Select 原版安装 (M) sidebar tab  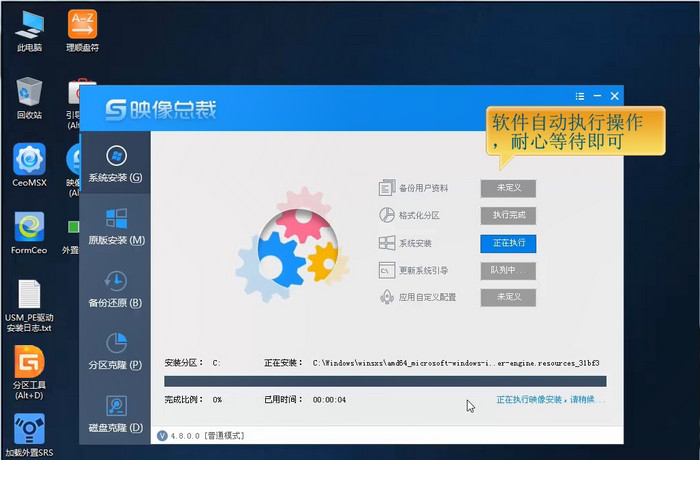pyautogui.click(x=115, y=226)
